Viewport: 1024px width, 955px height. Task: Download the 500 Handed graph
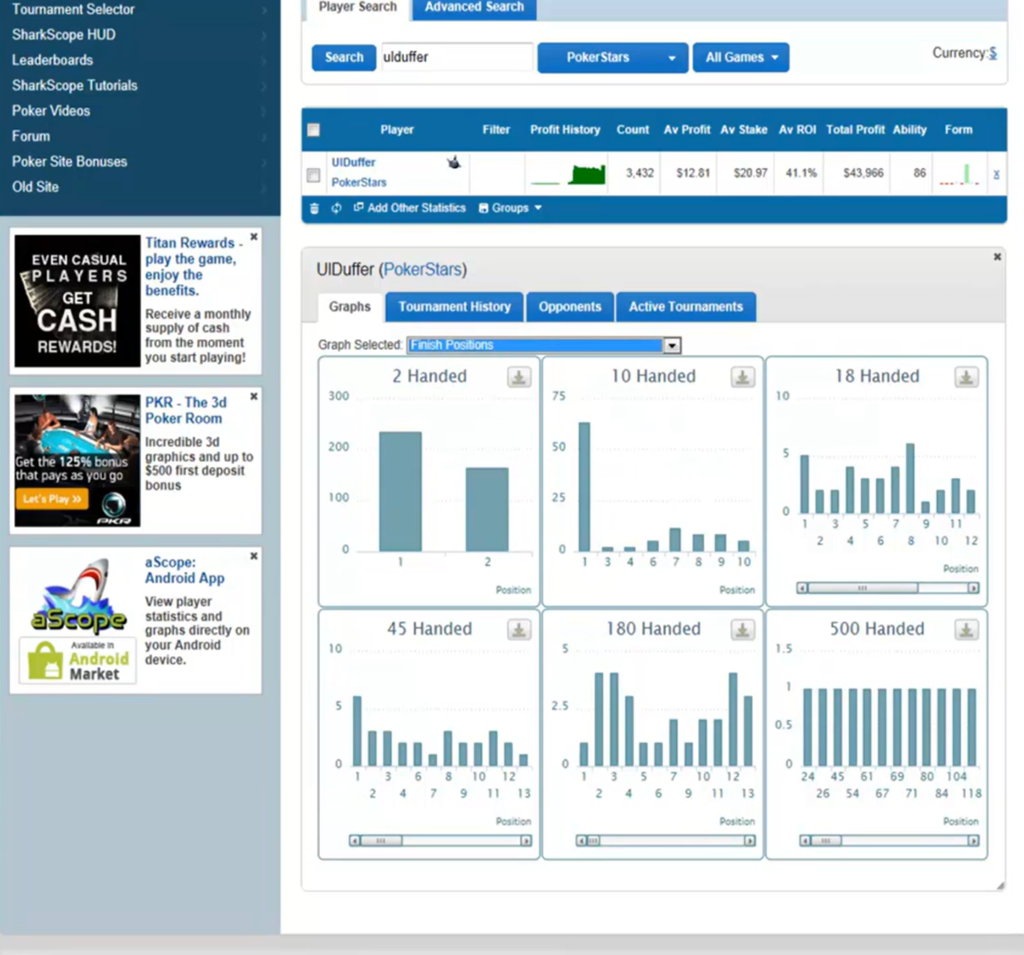coord(967,630)
